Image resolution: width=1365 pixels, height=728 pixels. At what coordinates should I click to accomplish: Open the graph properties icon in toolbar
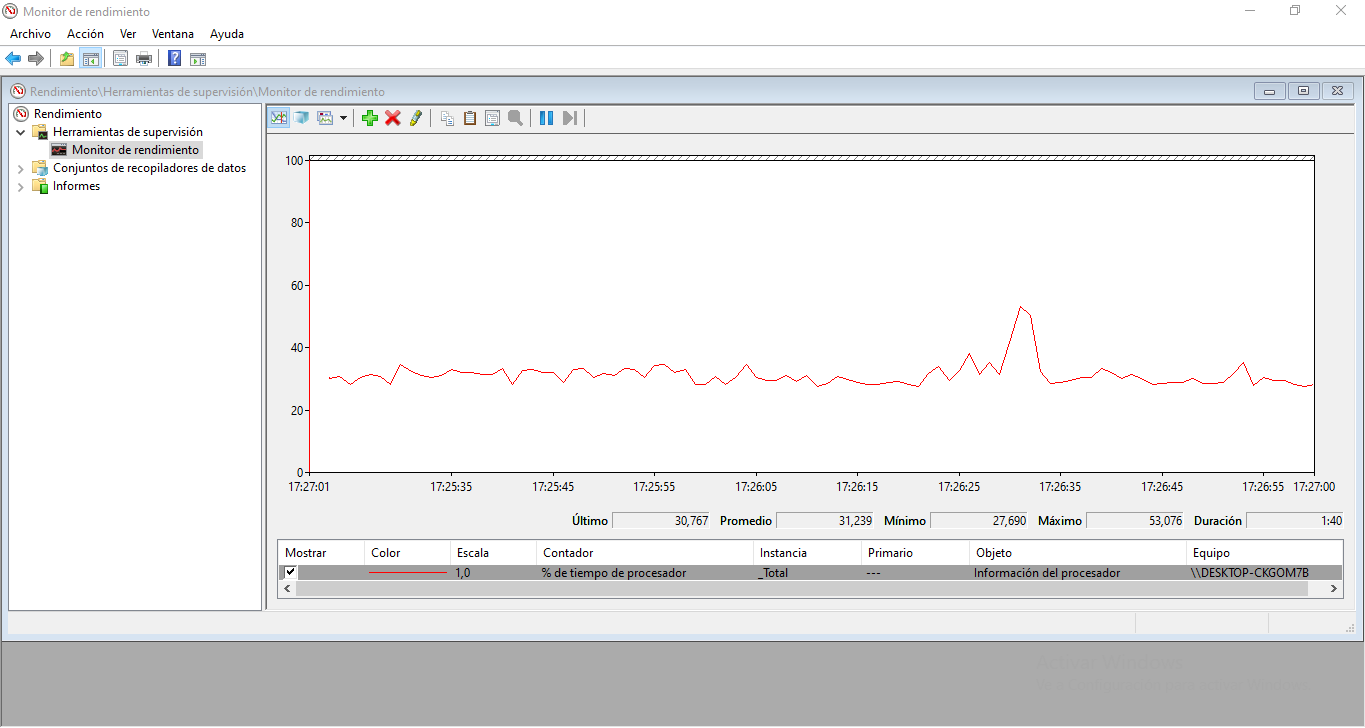pyautogui.click(x=492, y=118)
